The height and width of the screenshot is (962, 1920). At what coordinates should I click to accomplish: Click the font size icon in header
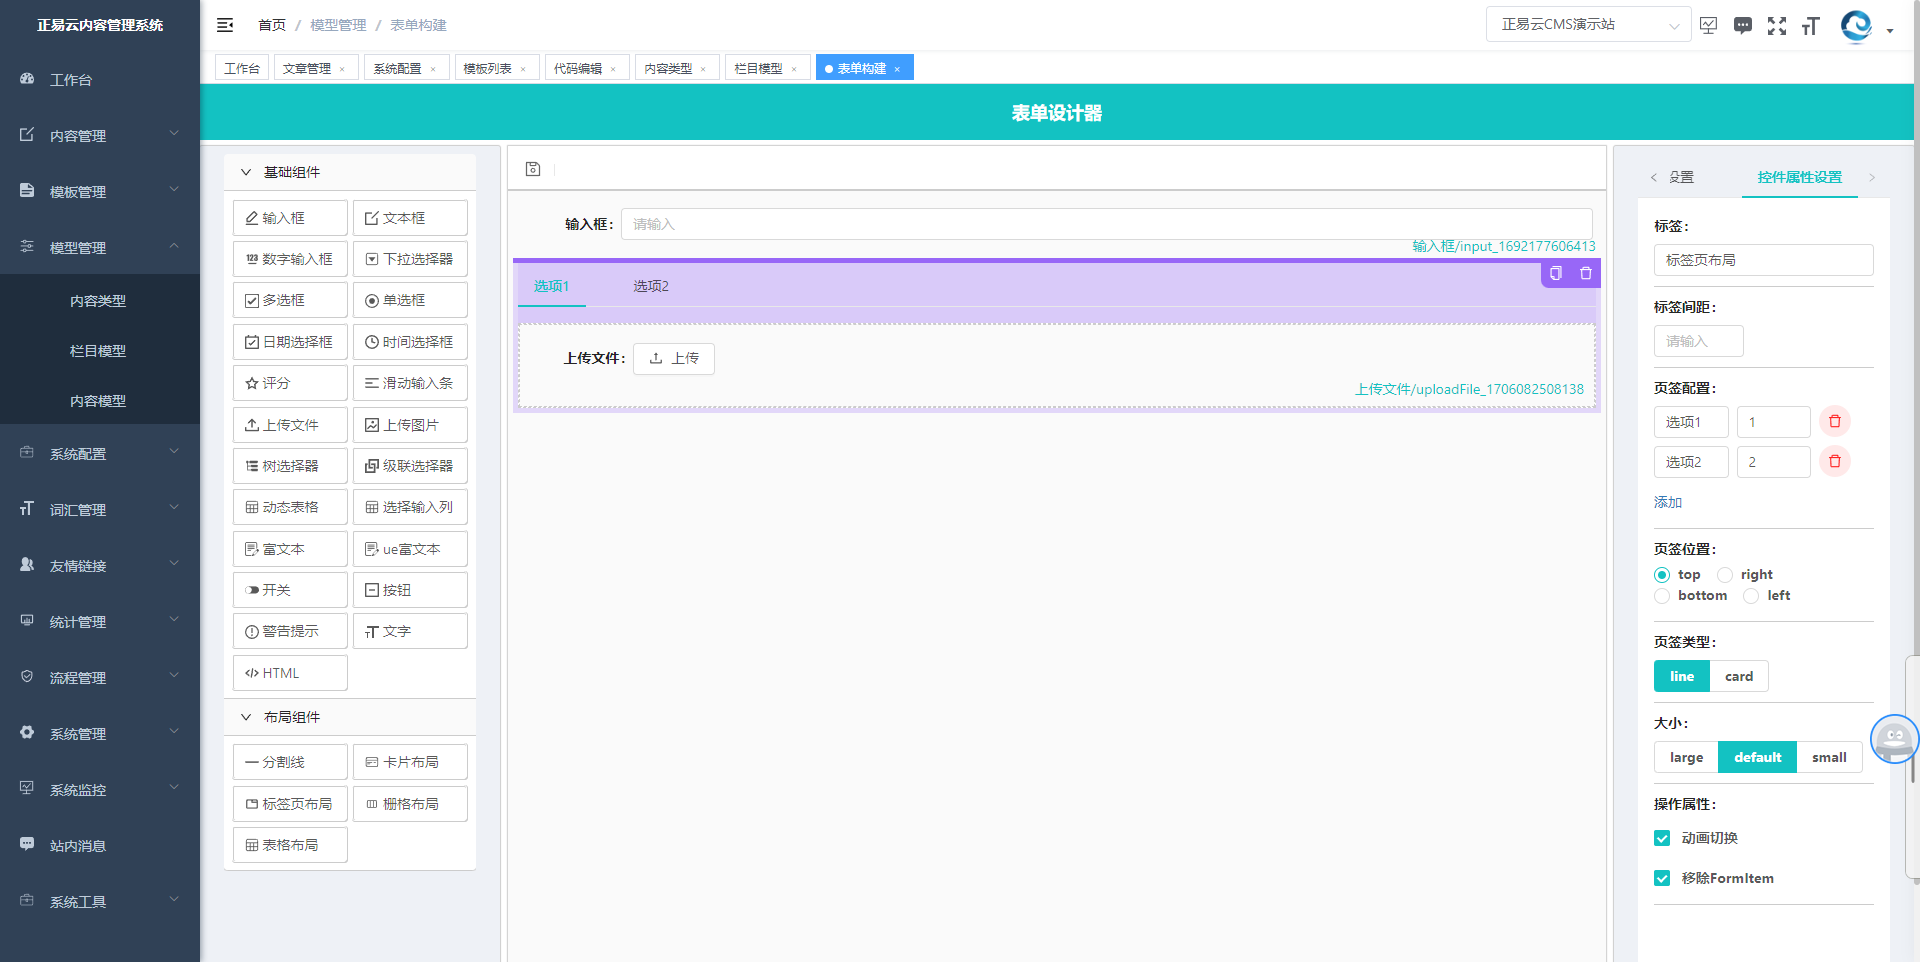[1810, 26]
